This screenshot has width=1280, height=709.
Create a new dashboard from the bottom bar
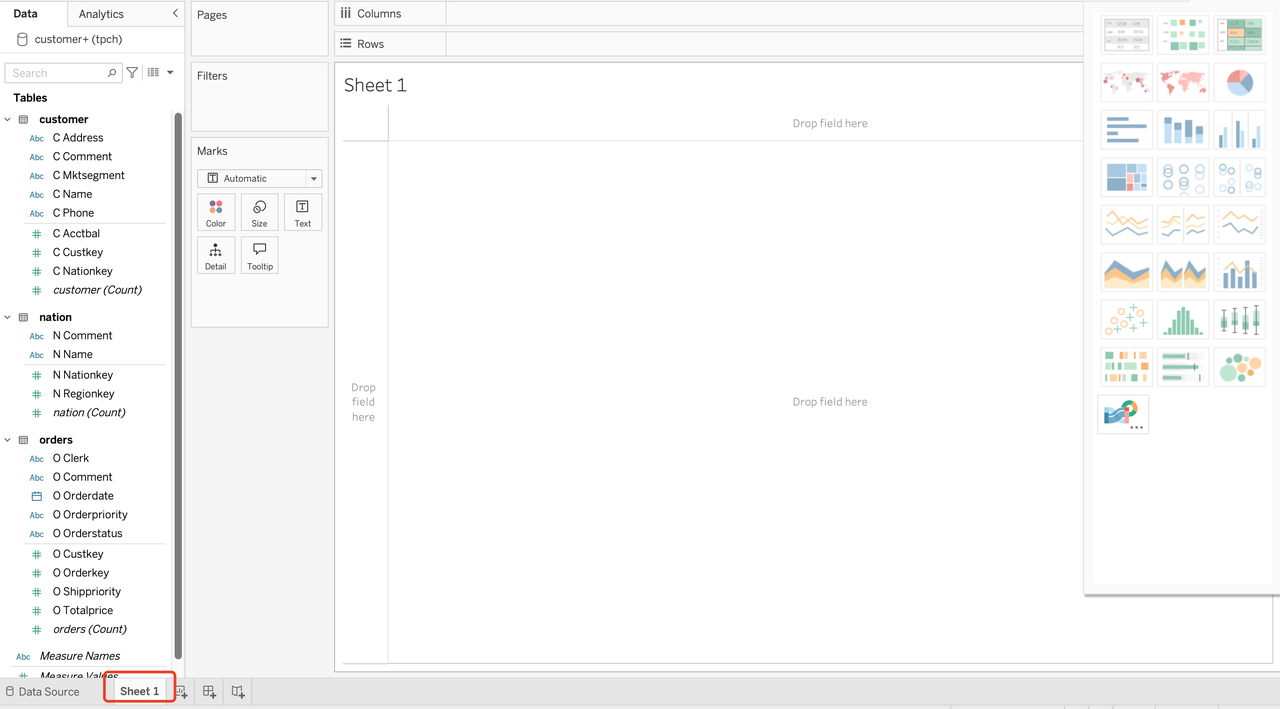click(x=208, y=690)
